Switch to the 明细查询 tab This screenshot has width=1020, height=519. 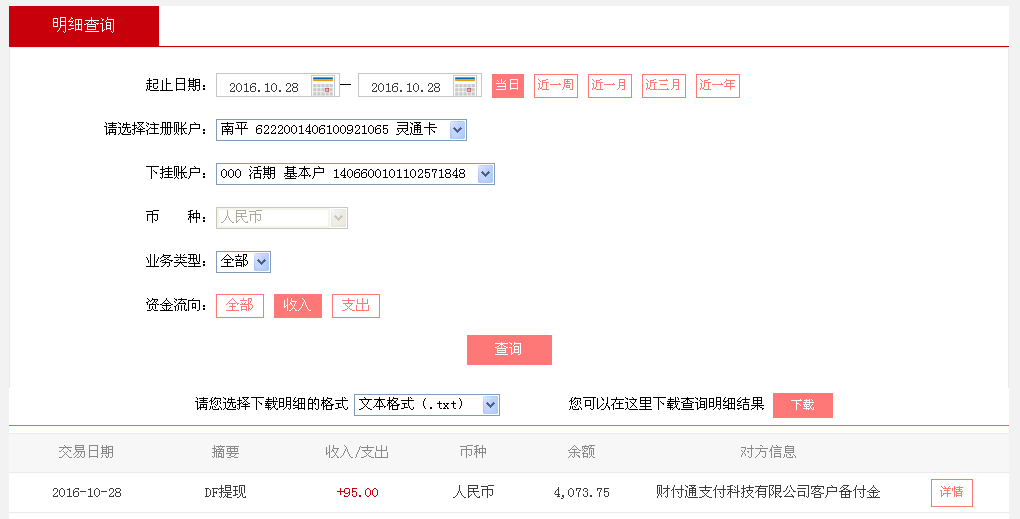84,26
